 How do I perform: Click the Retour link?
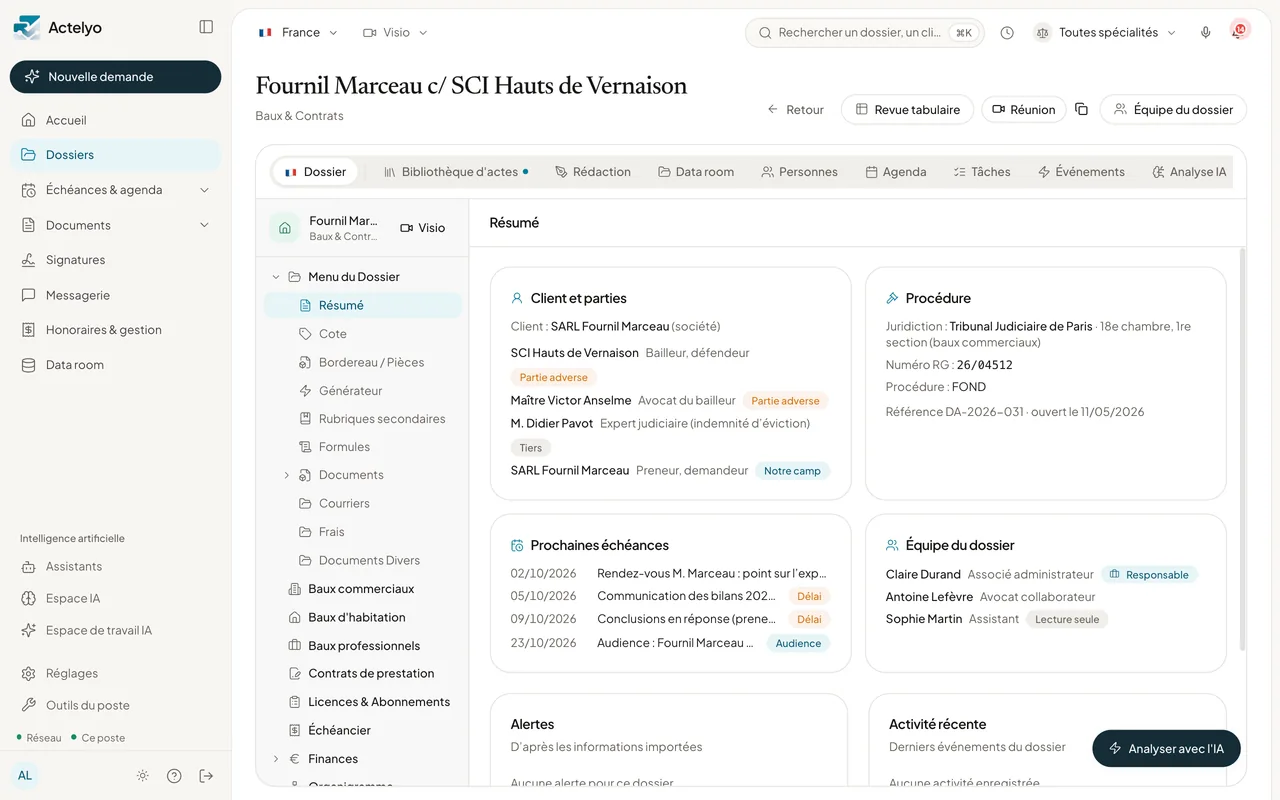click(x=796, y=110)
